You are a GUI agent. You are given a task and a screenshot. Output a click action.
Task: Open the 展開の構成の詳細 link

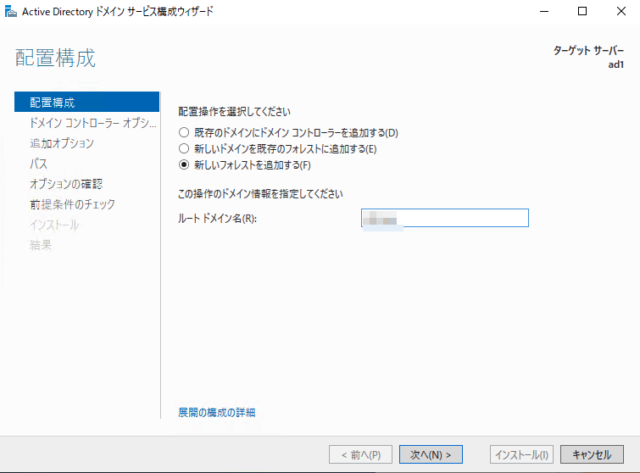pyautogui.click(x=217, y=413)
